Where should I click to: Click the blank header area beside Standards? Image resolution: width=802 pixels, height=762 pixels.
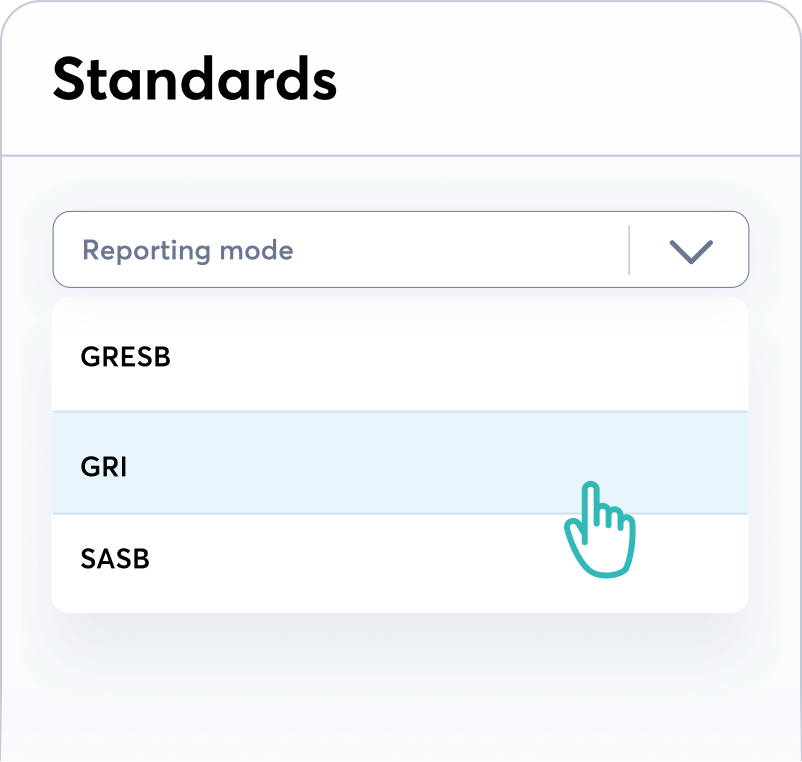[570, 80]
